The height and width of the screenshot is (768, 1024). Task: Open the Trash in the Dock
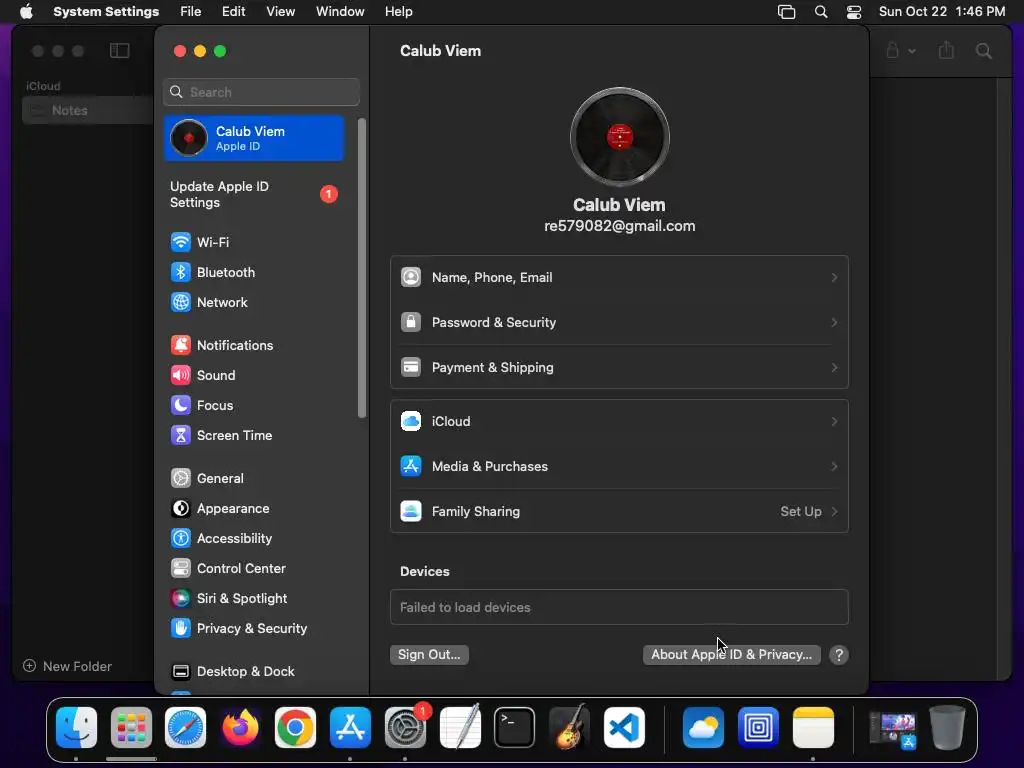[948, 728]
